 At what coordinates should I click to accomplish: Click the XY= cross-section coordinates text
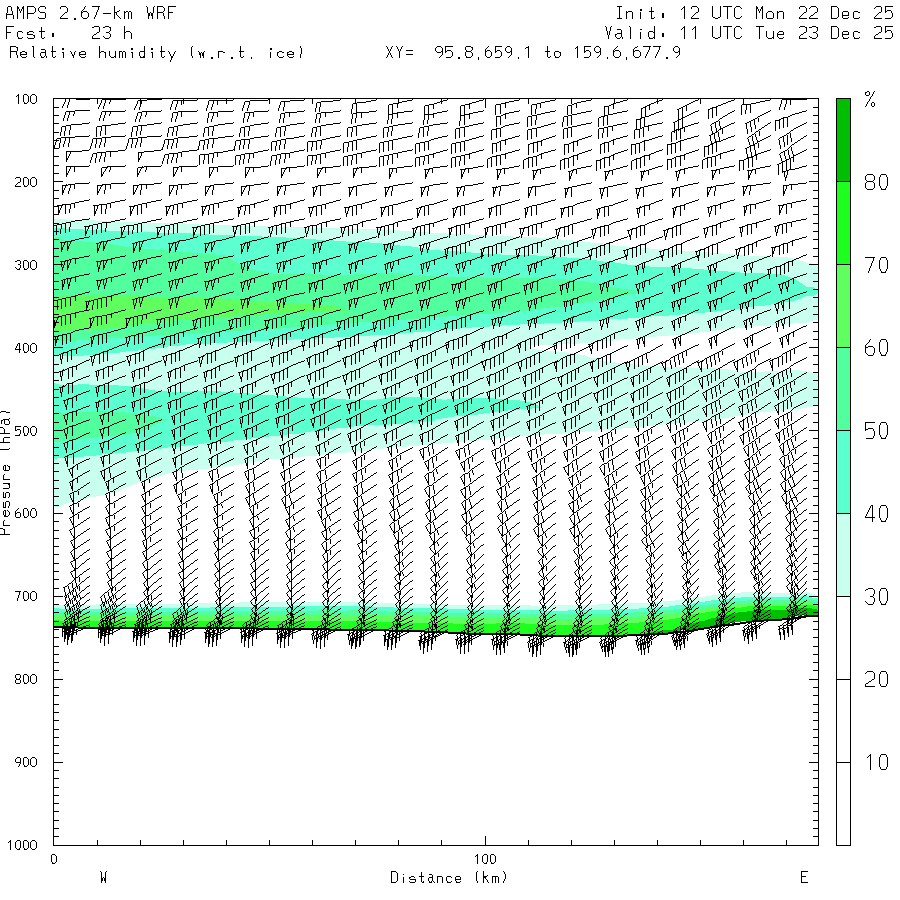[x=533, y=53]
